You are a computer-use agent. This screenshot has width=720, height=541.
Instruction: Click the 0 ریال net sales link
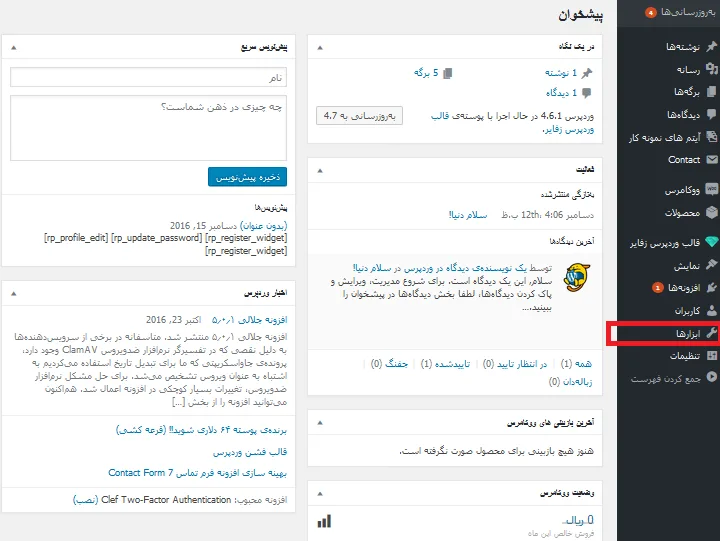(578, 520)
